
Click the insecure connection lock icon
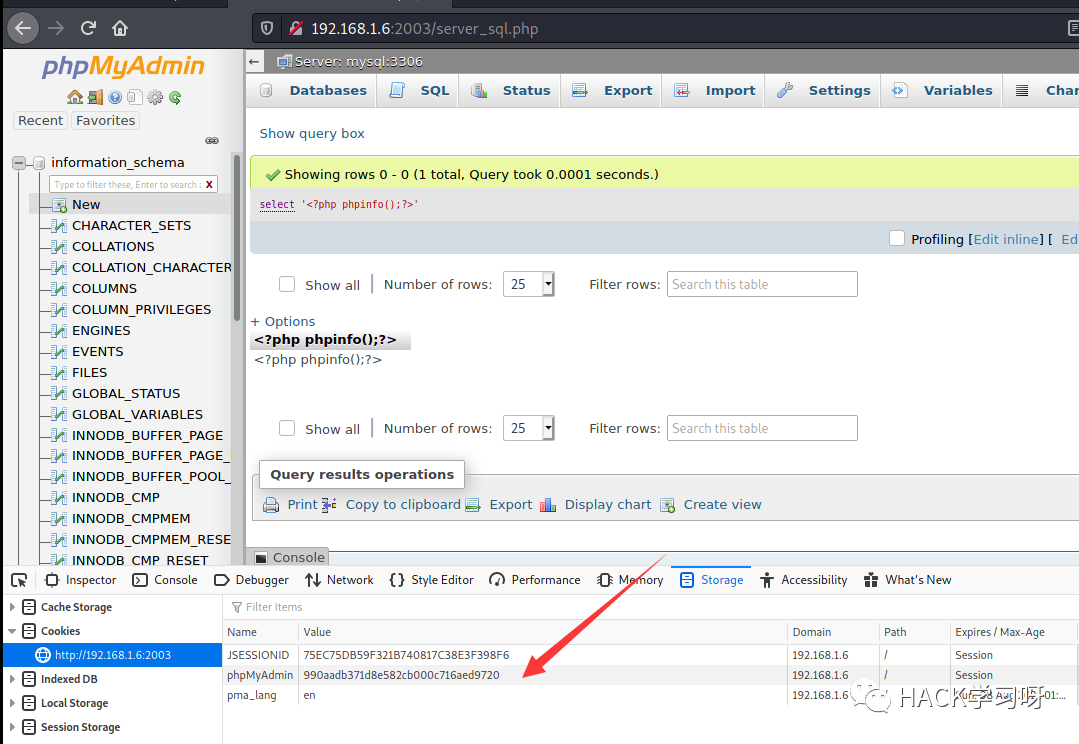[296, 28]
